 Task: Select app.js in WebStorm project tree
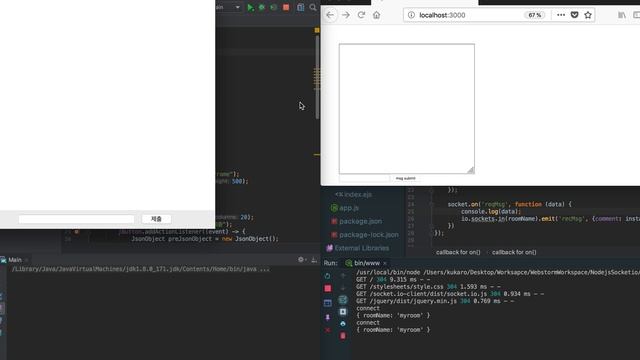pos(345,208)
